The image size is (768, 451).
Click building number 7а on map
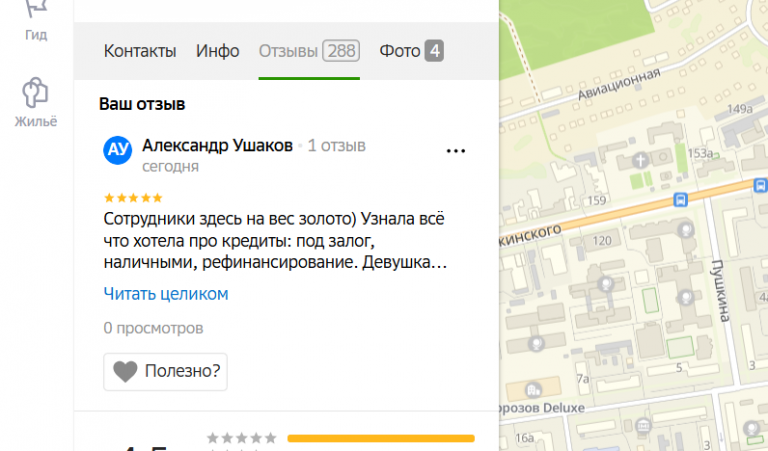click(583, 379)
